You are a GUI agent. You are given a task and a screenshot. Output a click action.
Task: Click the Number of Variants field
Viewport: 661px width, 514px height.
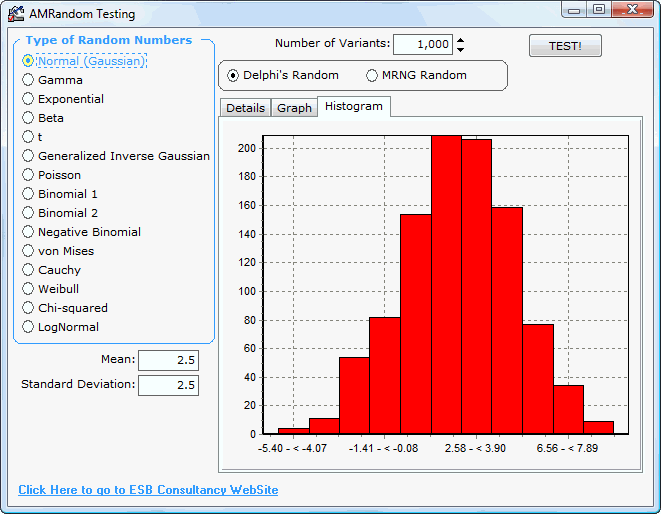tap(422, 45)
